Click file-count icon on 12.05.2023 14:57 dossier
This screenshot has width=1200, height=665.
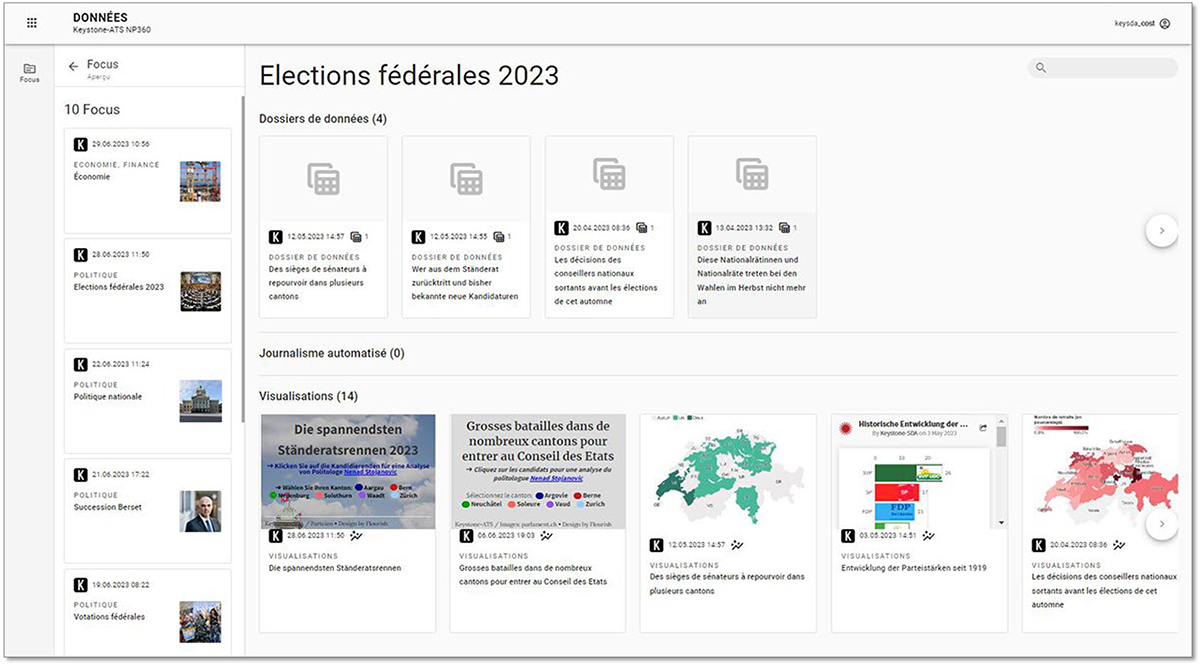(x=355, y=237)
